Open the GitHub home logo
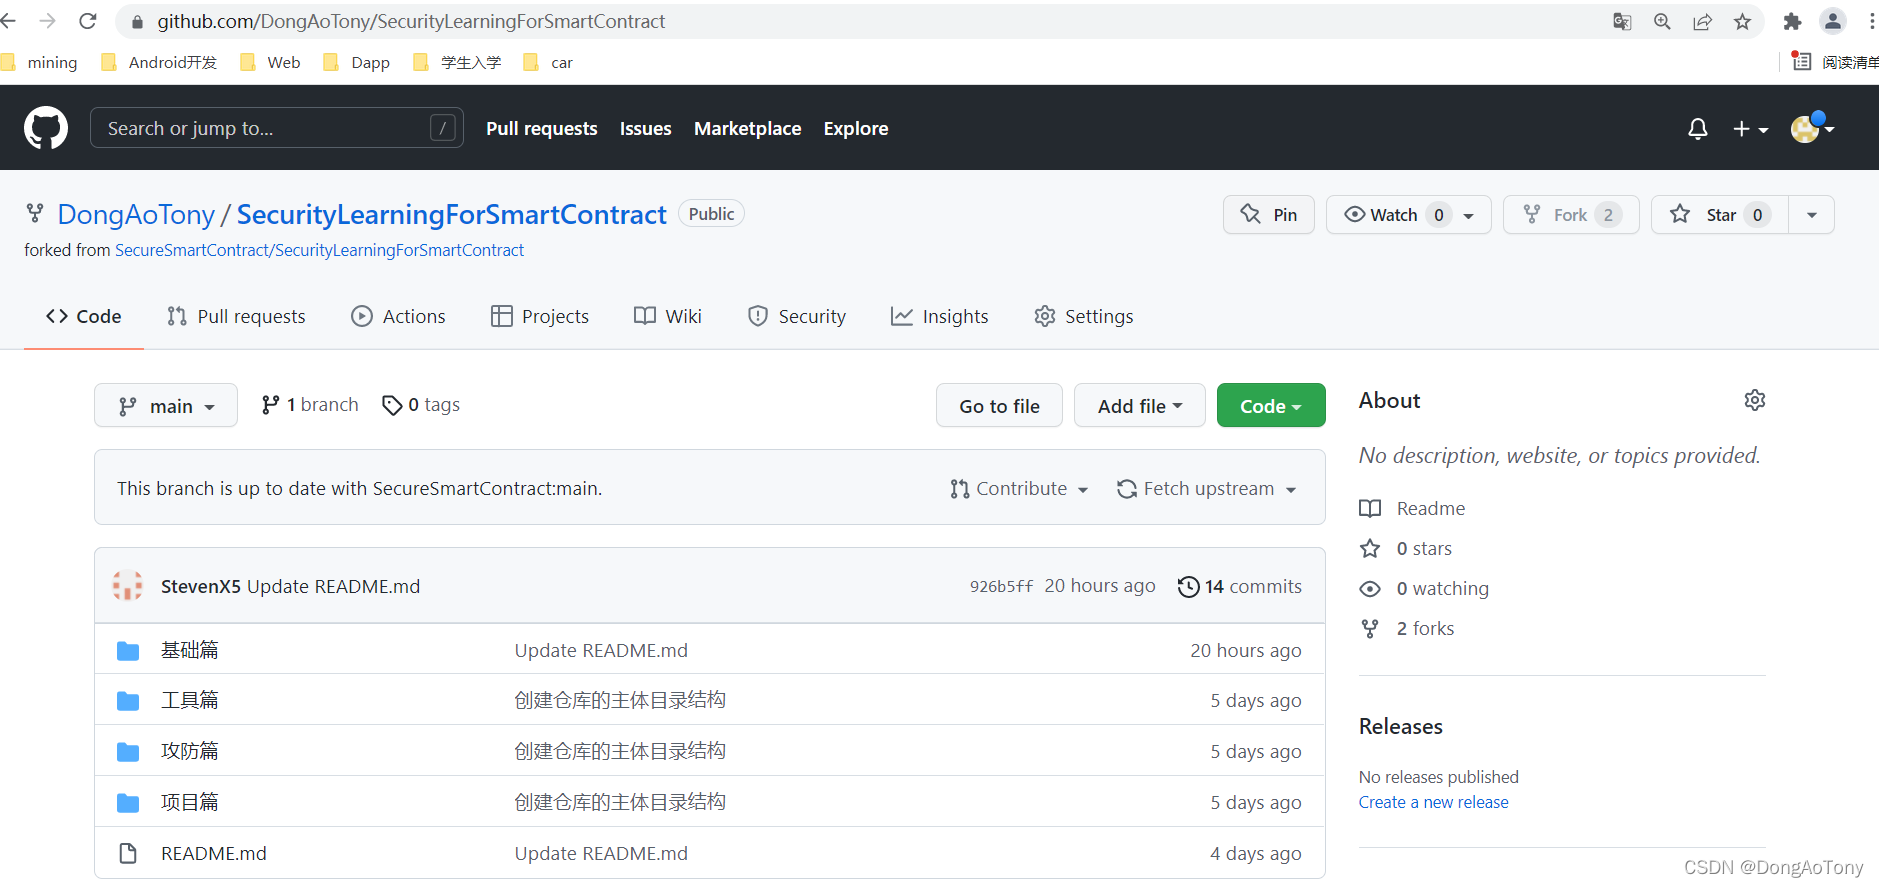The width and height of the screenshot is (1879, 887). (x=46, y=128)
